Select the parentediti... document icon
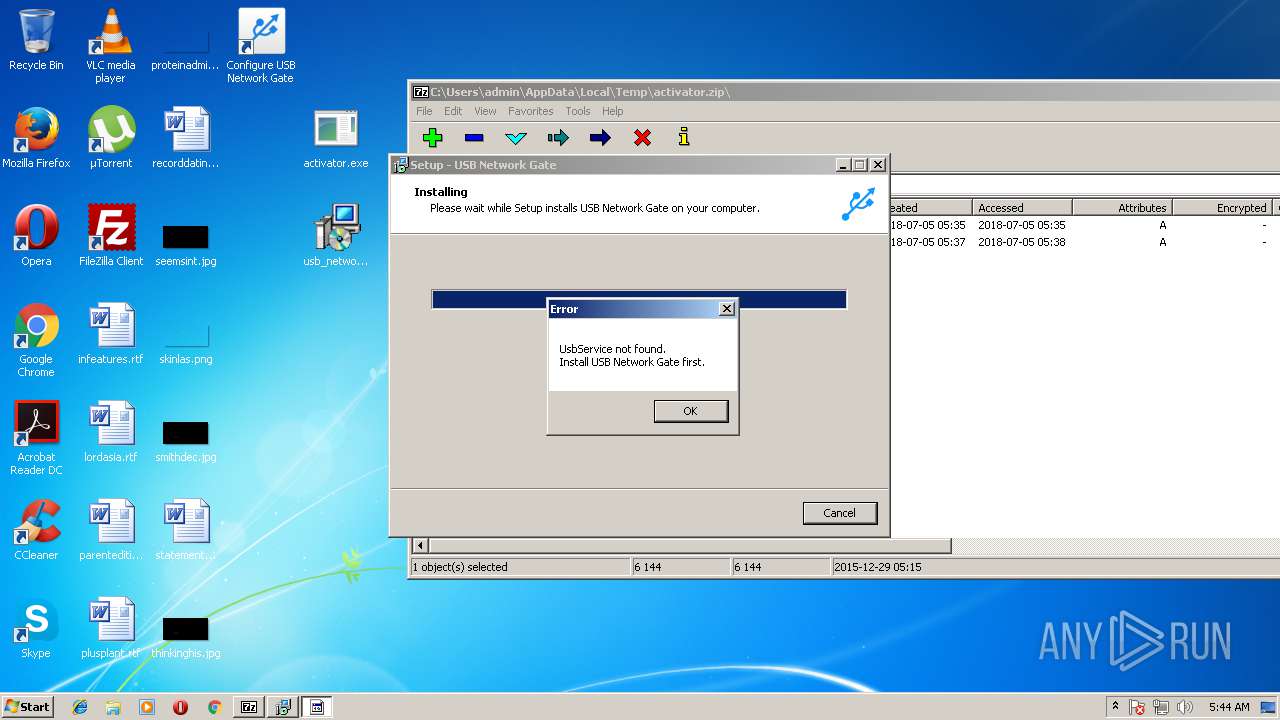This screenshot has height=720, width=1280. 111,530
